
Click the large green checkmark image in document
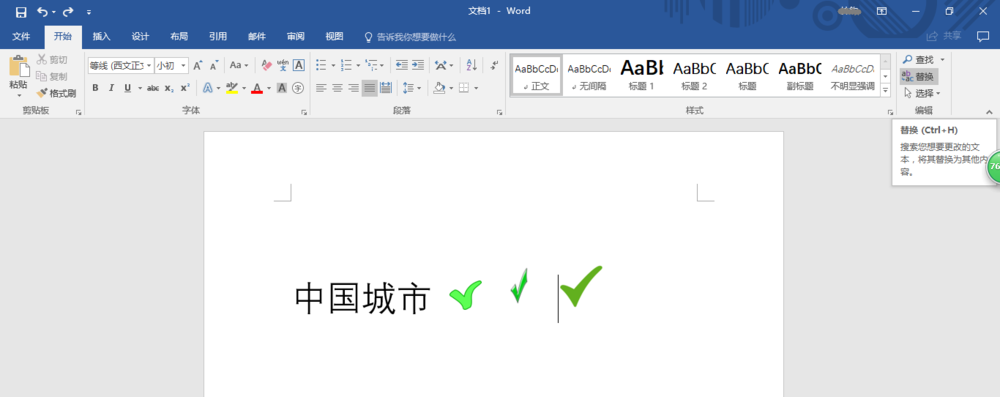click(x=581, y=286)
